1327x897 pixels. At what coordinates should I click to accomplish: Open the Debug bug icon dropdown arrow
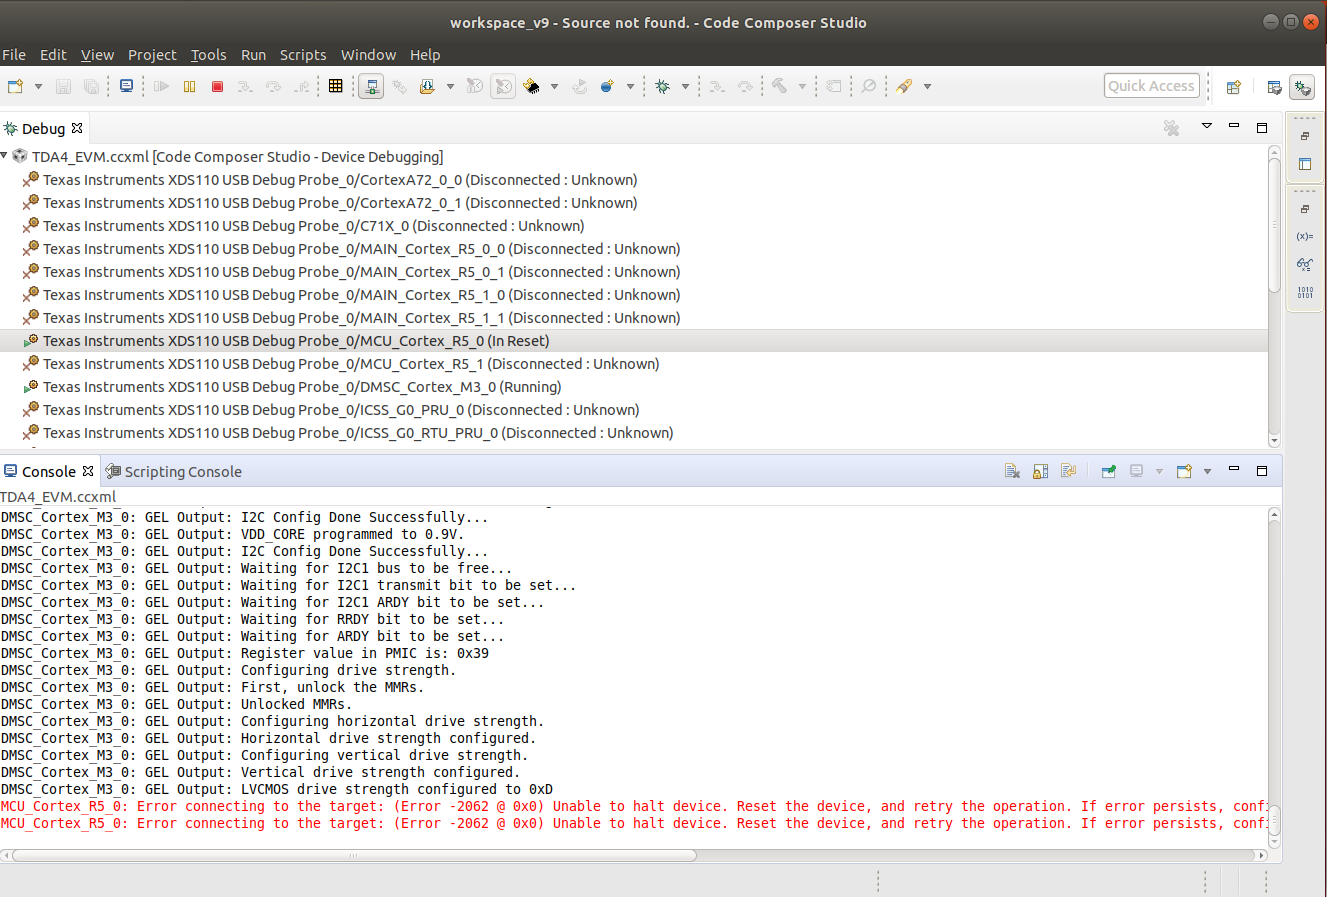click(x=685, y=87)
